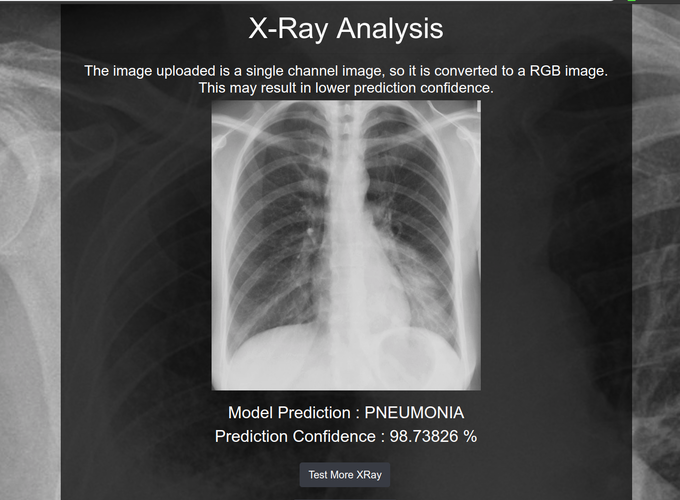The height and width of the screenshot is (500, 680).
Task: Click the X-Ray Analysis page heading
Action: pos(346,28)
